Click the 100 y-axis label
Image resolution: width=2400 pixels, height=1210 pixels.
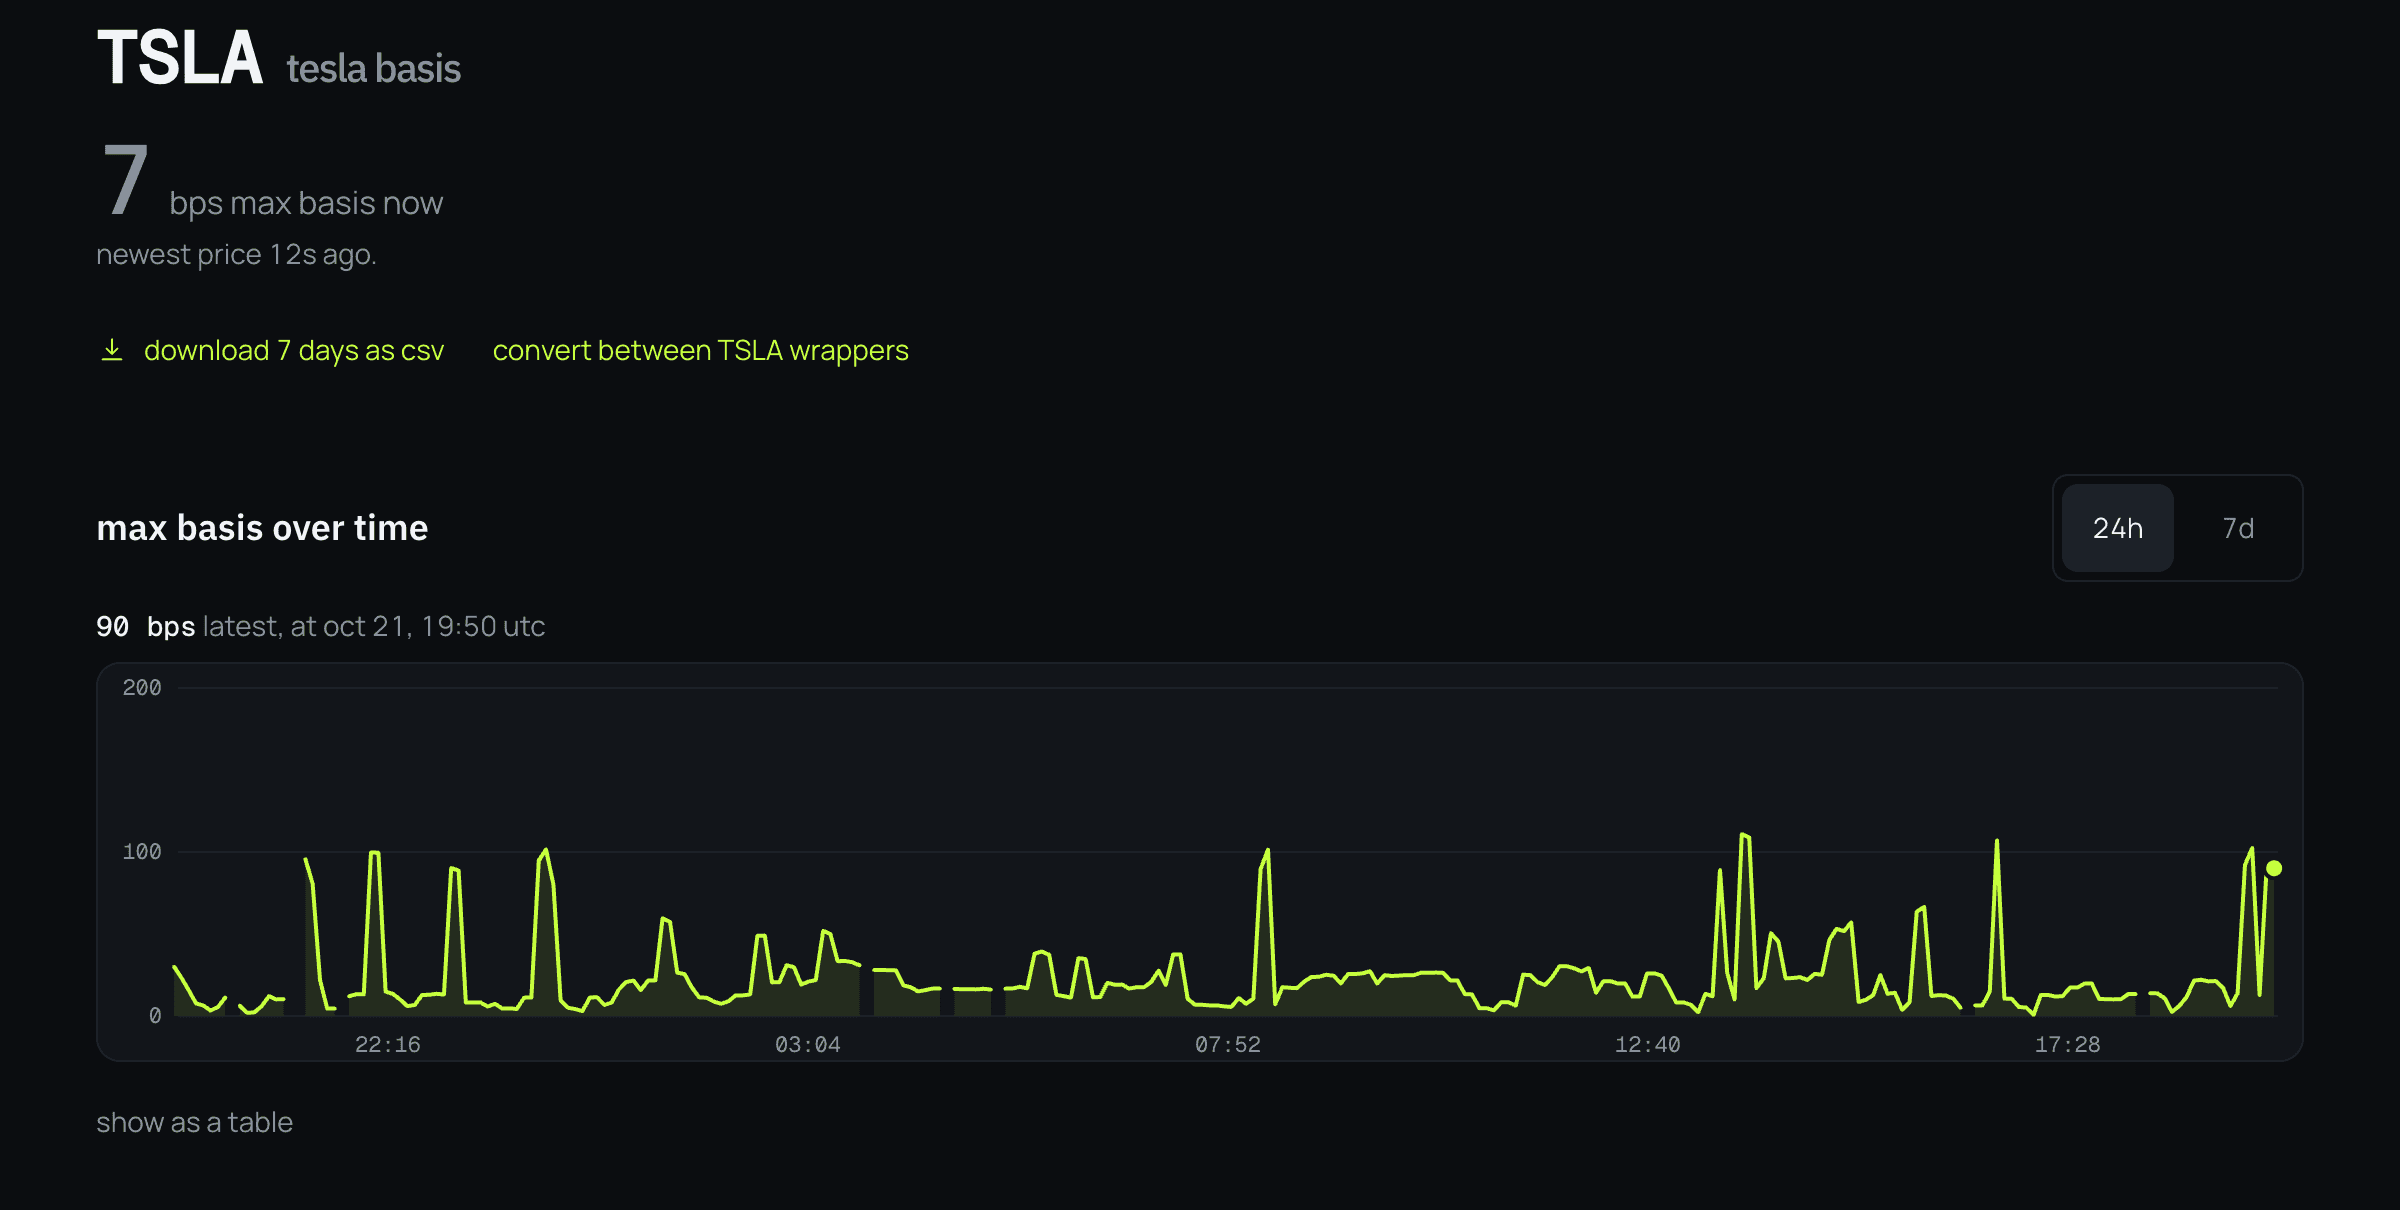pos(142,851)
